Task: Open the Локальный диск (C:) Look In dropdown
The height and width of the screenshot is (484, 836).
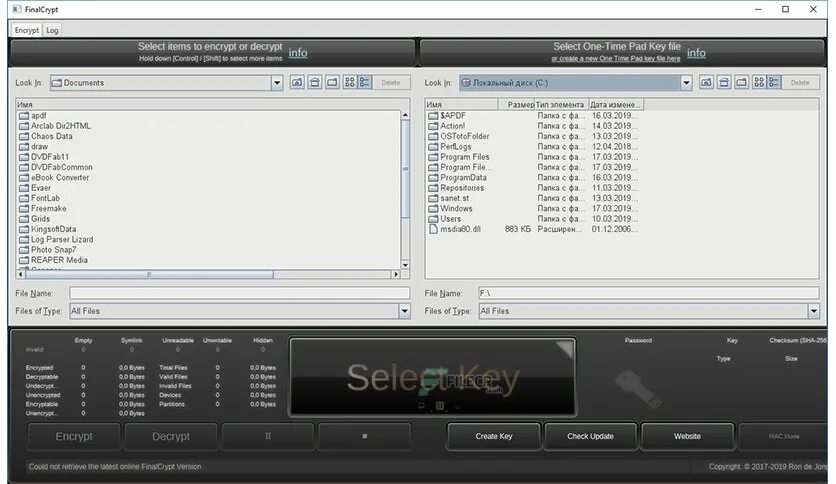Action: click(686, 83)
